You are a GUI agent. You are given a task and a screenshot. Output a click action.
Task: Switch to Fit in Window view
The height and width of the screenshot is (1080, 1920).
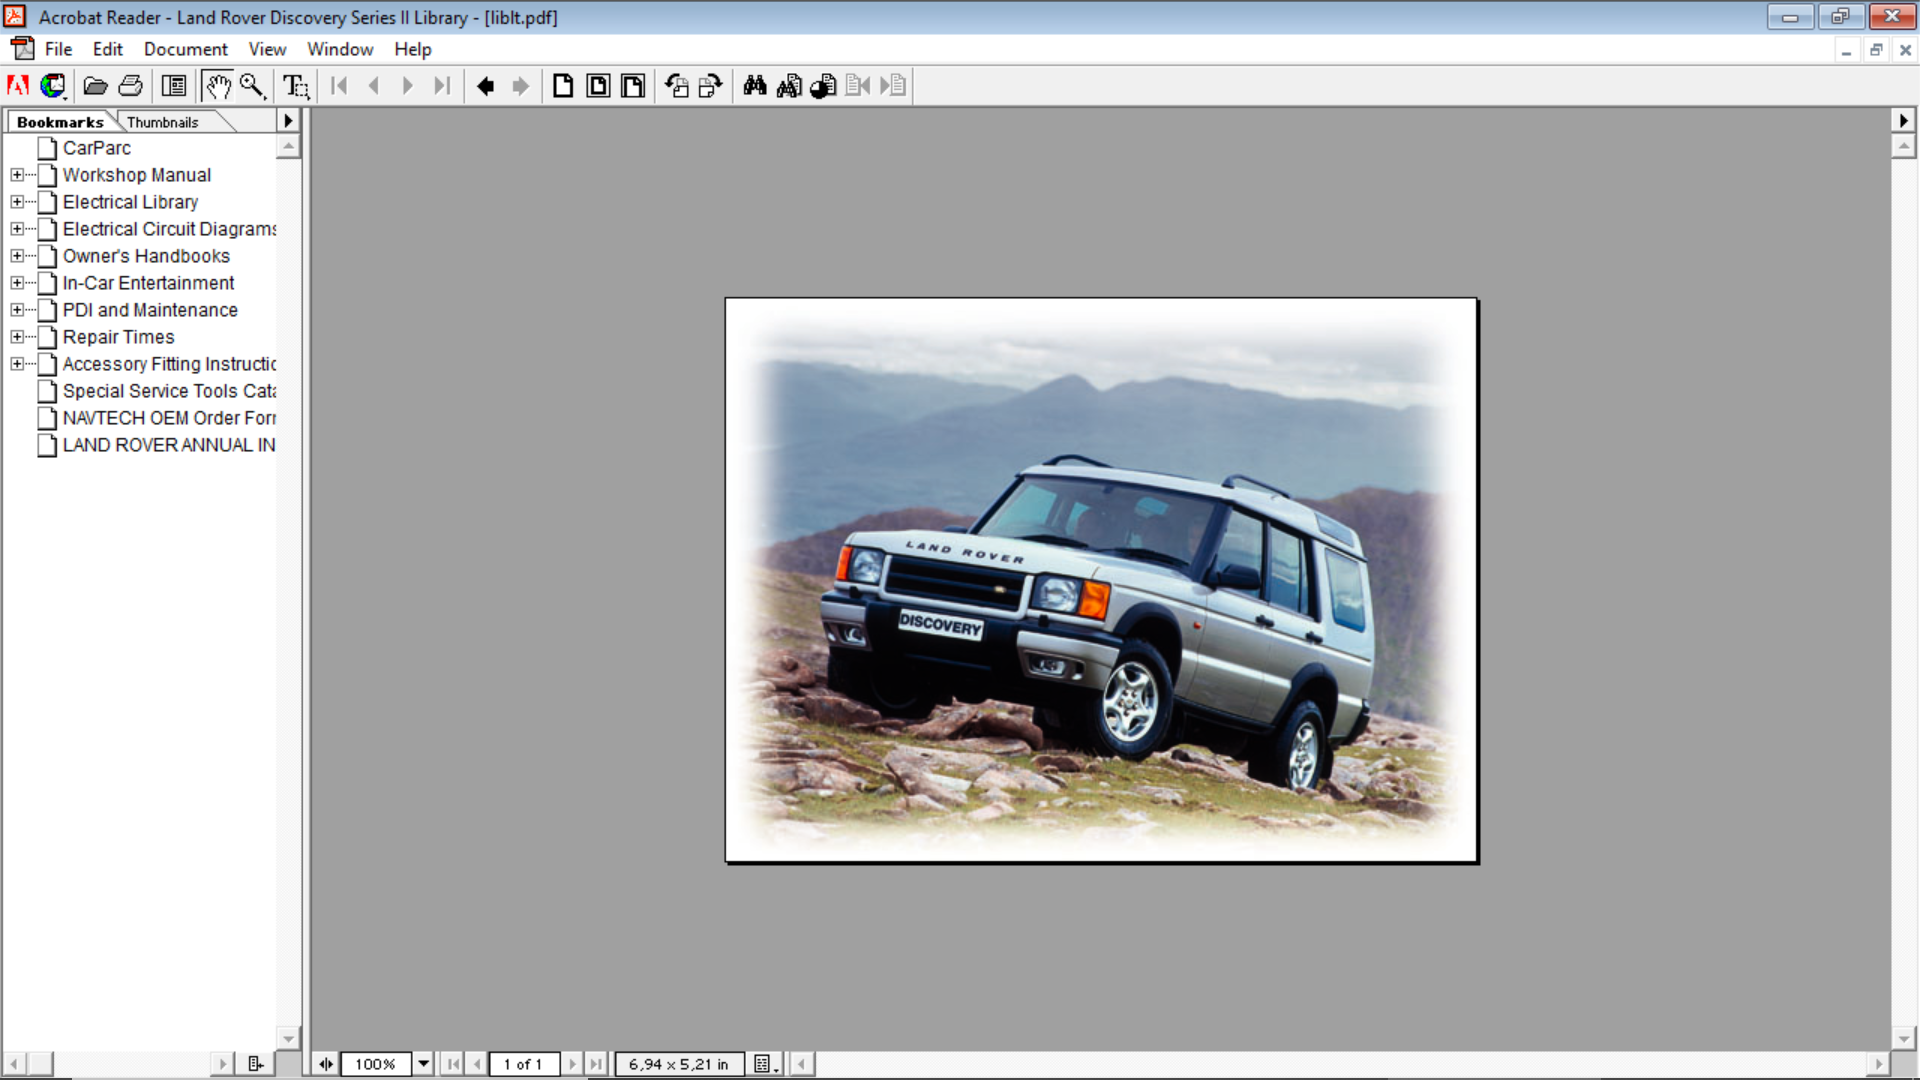click(x=598, y=86)
